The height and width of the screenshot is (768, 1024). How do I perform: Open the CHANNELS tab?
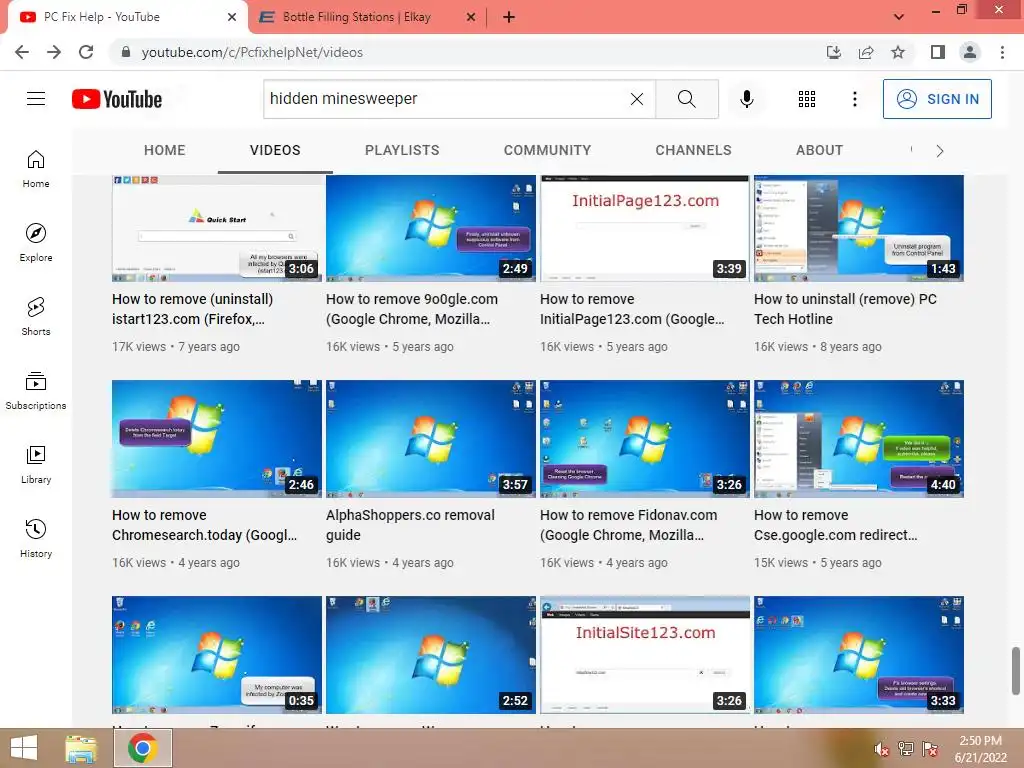pos(694,150)
